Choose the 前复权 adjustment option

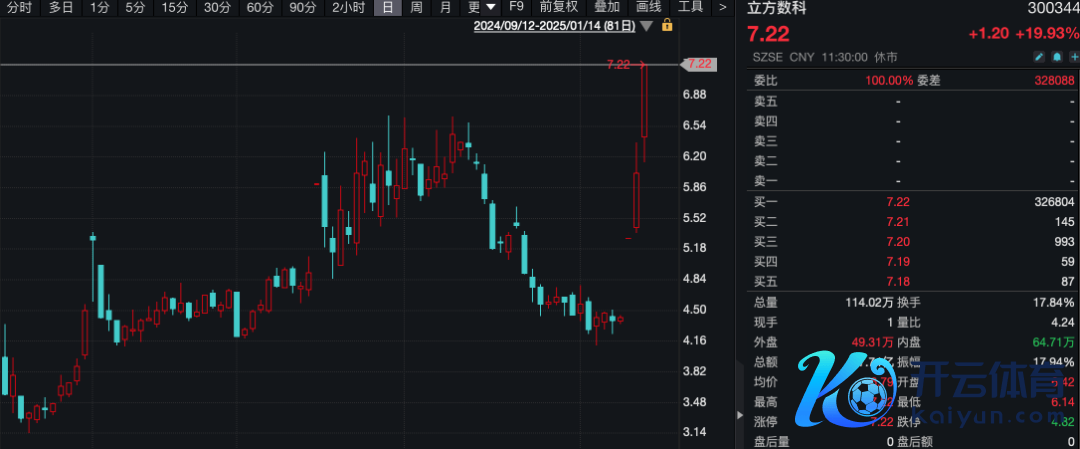point(559,8)
